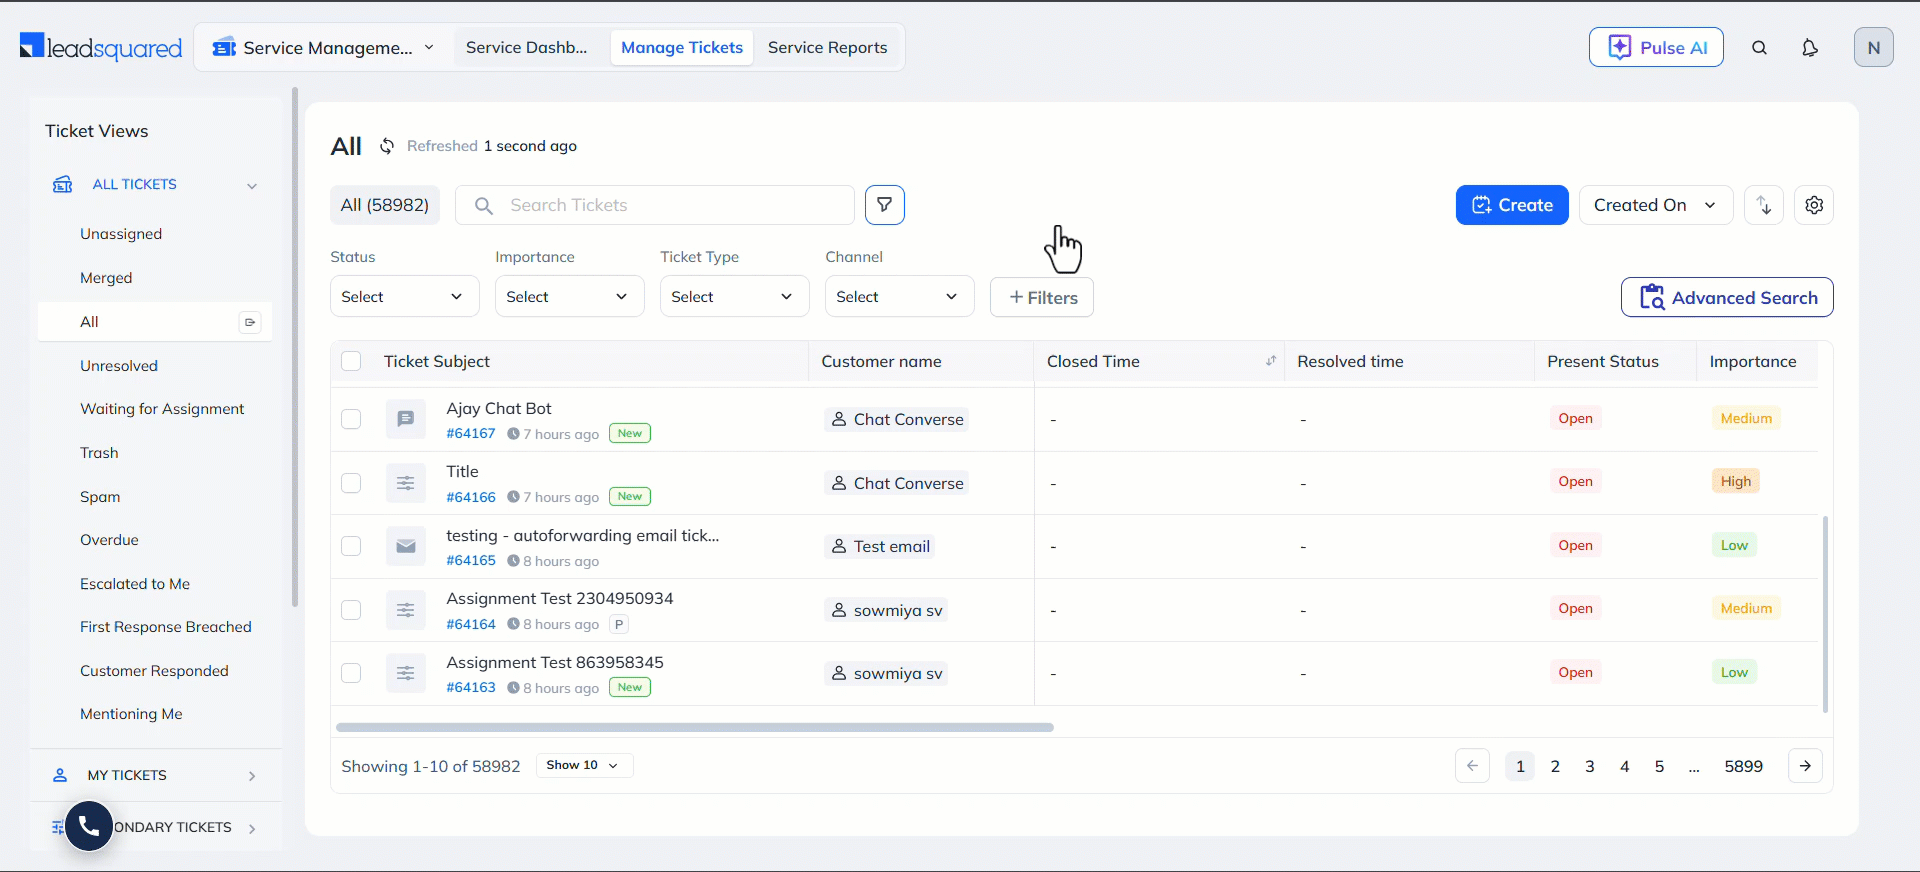
Task: Open Pulse AI
Action: (1656, 47)
